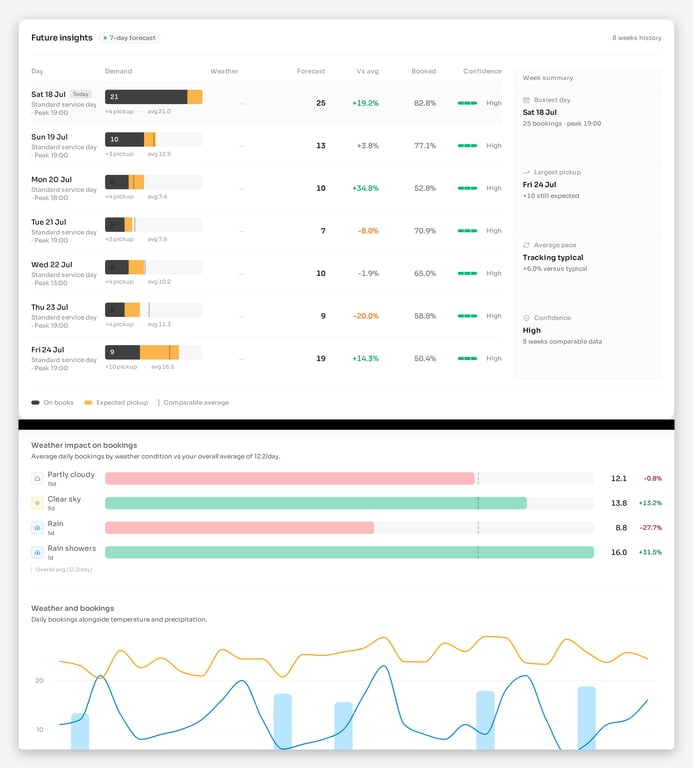Click the Largest pickup trend icon
Screen dimensions: 693x768
(526, 172)
